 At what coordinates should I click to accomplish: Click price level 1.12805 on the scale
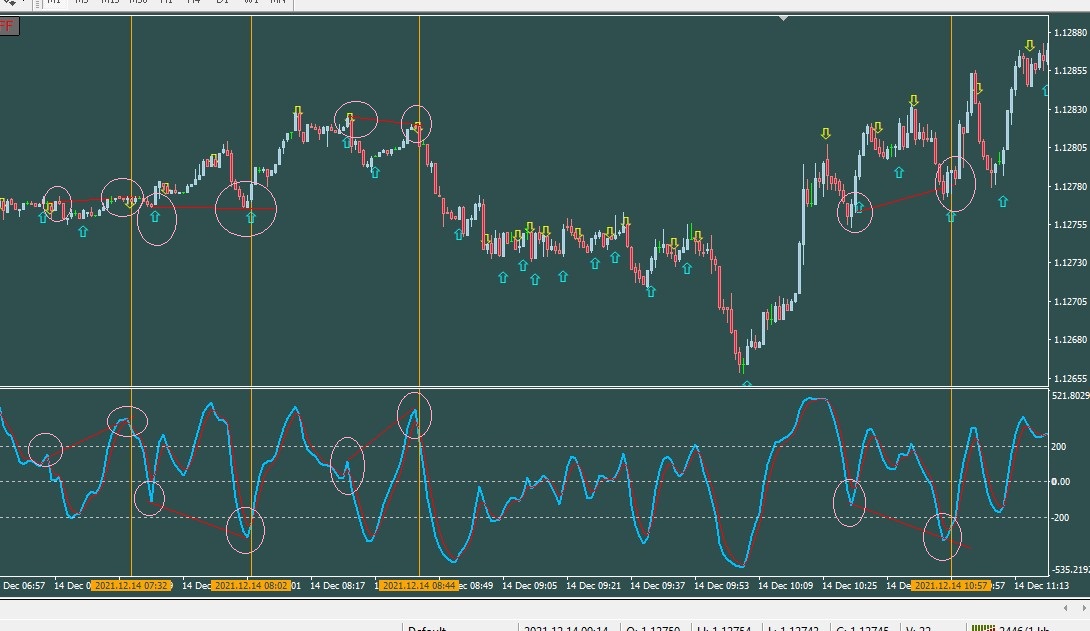pyautogui.click(x=1070, y=148)
